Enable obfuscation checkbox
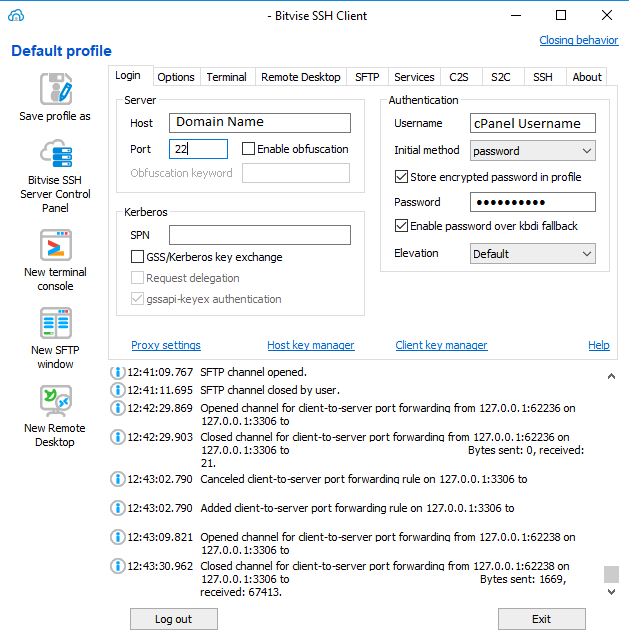Screen dimensions: 629x641 [249, 149]
